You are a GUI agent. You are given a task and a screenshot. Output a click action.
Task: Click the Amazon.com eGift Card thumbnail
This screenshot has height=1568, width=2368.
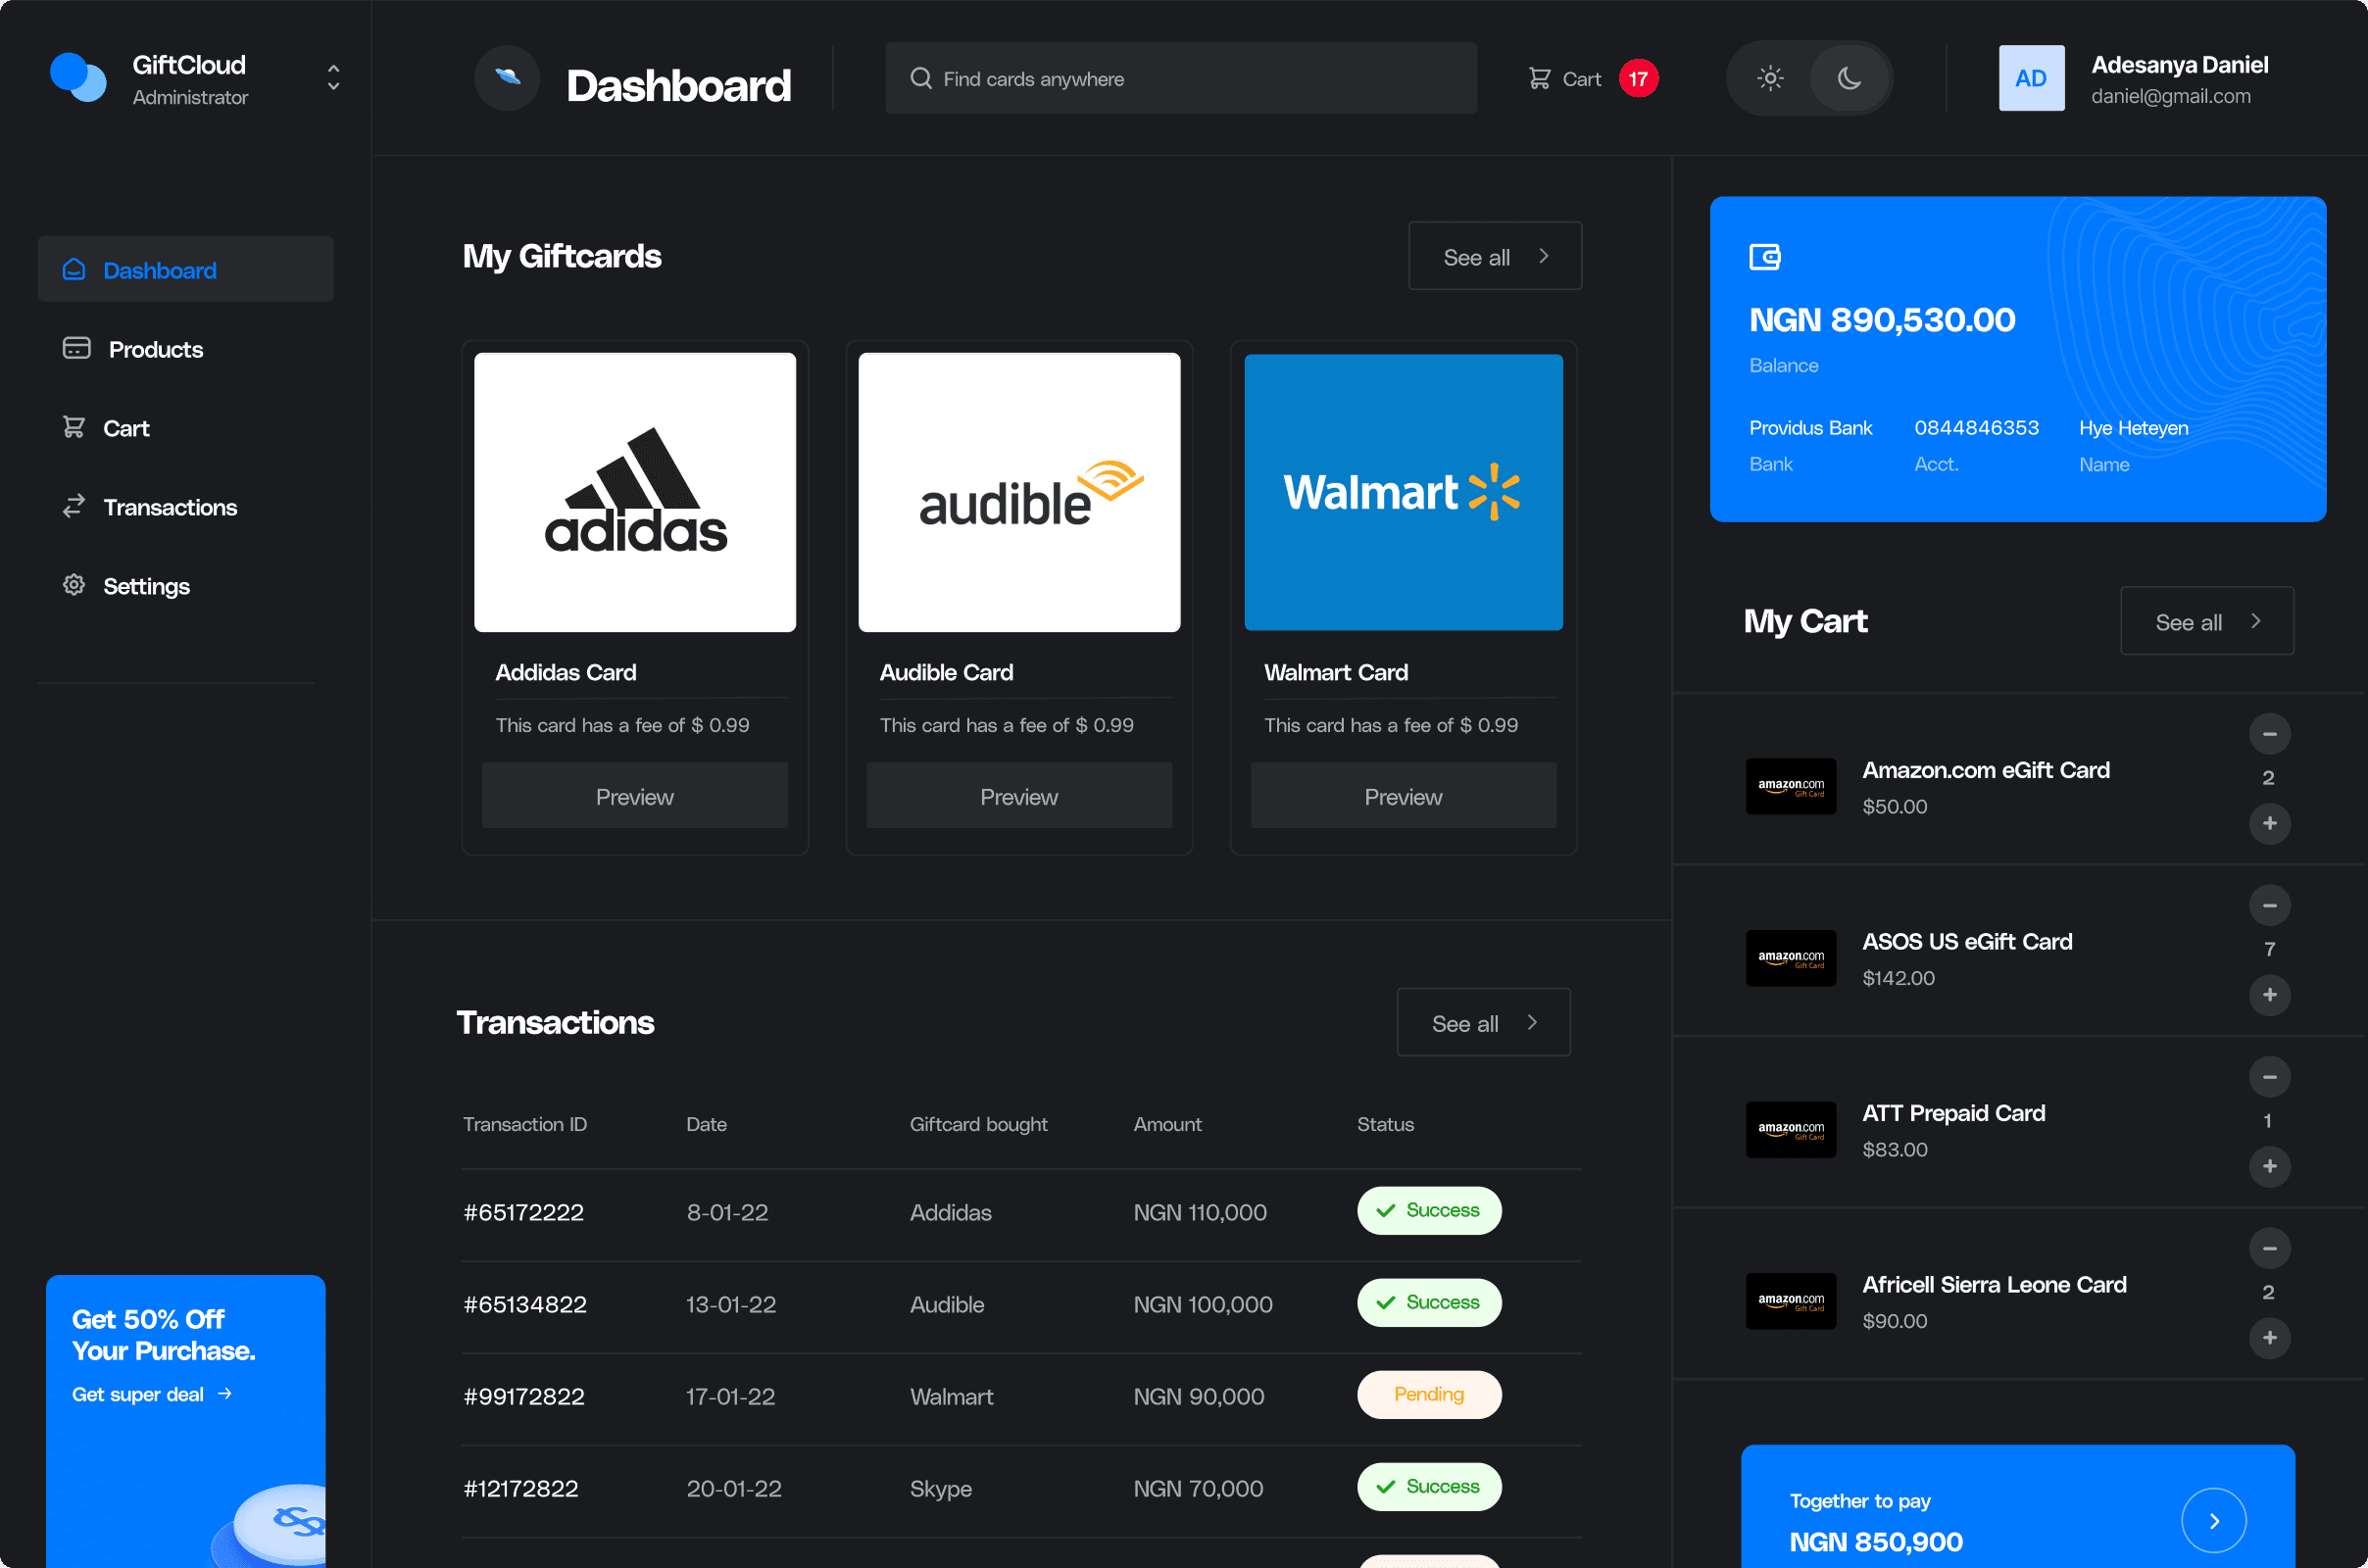[1791, 787]
